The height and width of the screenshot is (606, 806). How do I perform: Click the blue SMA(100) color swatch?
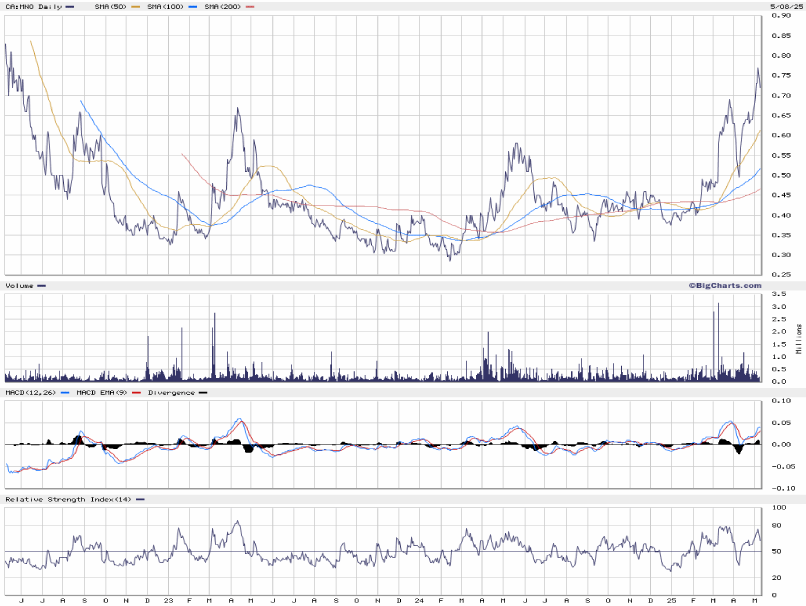tap(195, 6)
